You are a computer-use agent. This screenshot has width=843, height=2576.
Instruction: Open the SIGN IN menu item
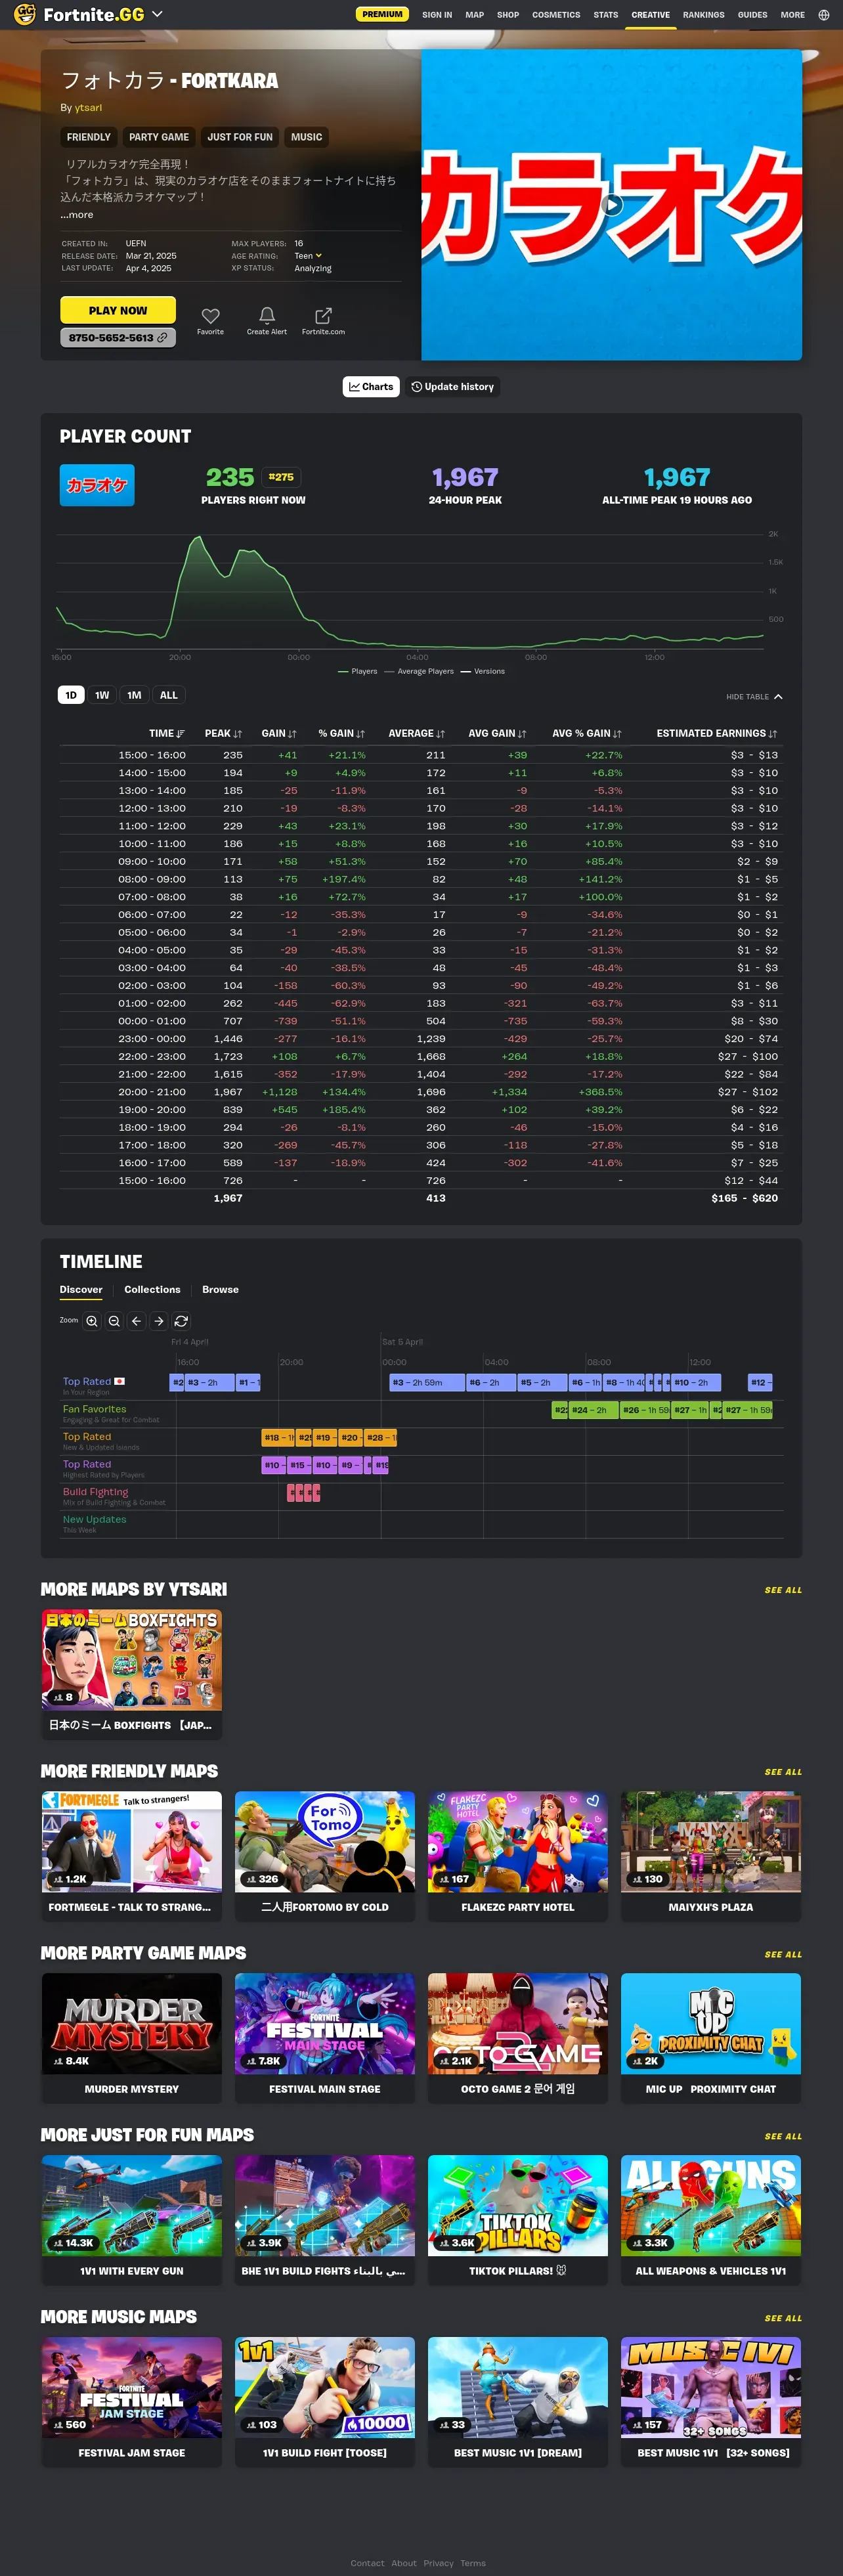click(x=437, y=15)
